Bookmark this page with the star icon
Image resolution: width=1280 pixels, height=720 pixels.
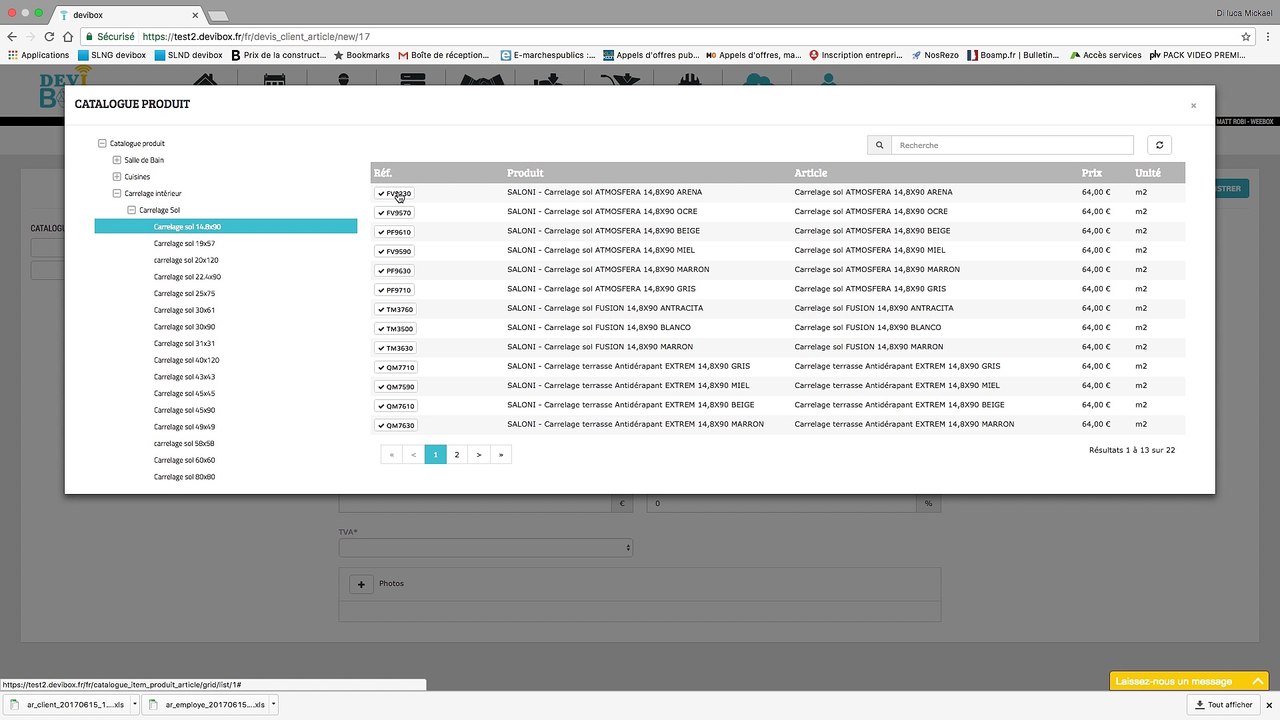[x=1246, y=36]
